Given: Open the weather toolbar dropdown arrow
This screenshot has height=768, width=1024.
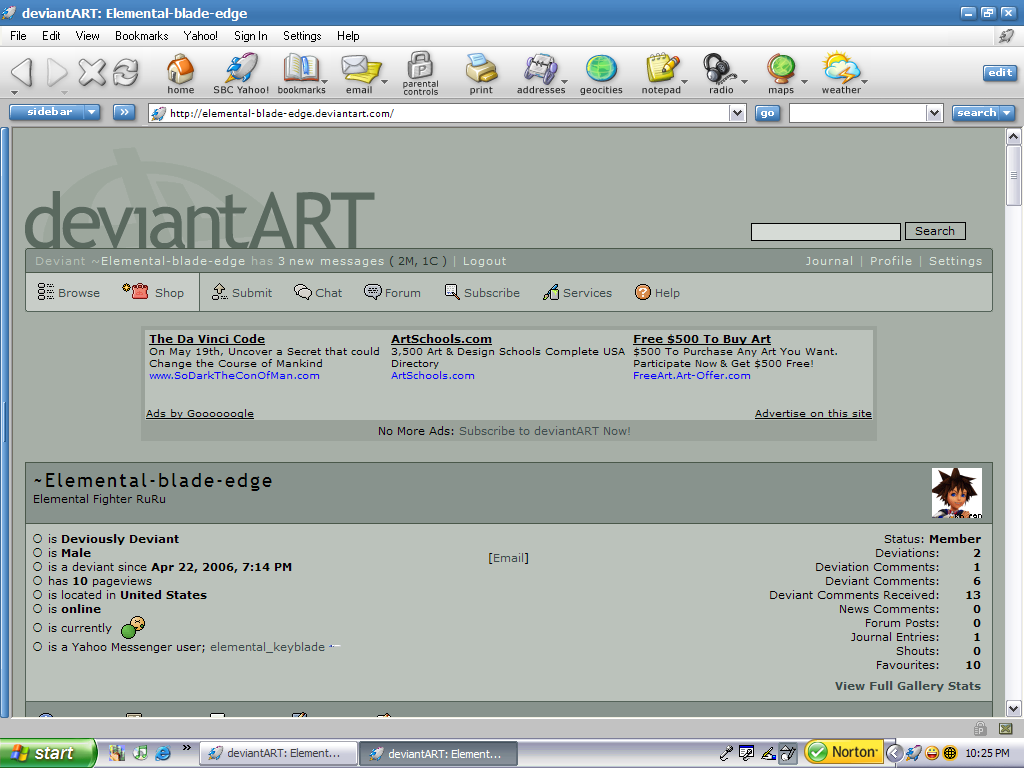Looking at the screenshot, I should tap(865, 82).
